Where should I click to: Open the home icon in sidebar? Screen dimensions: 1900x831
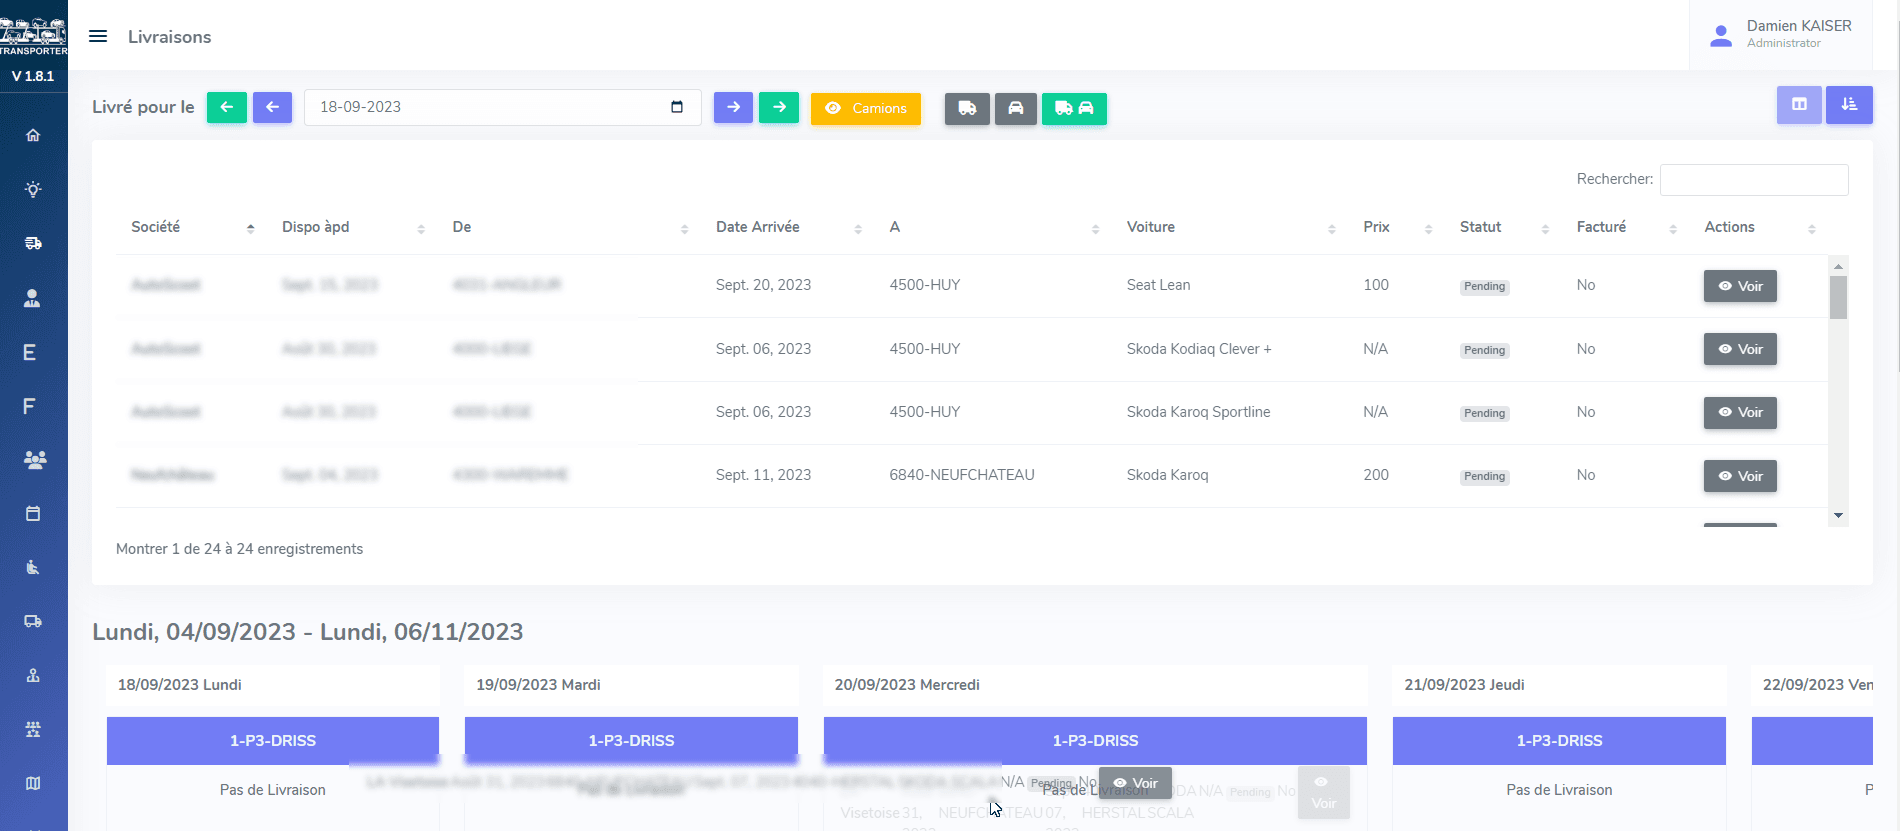coord(33,135)
